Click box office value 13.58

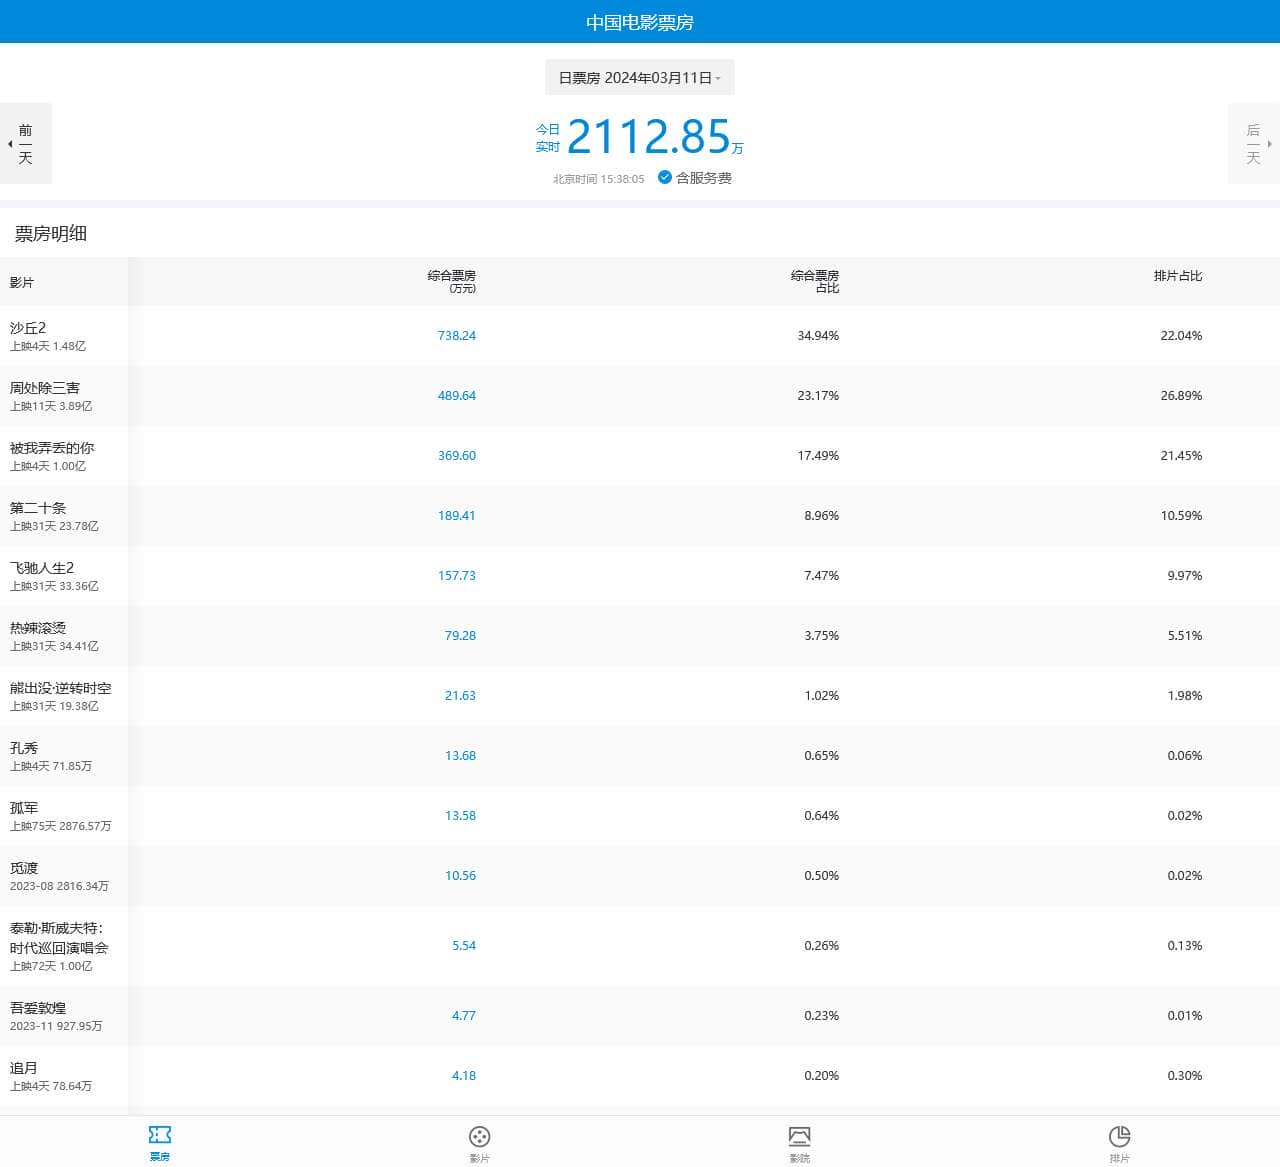pos(460,816)
